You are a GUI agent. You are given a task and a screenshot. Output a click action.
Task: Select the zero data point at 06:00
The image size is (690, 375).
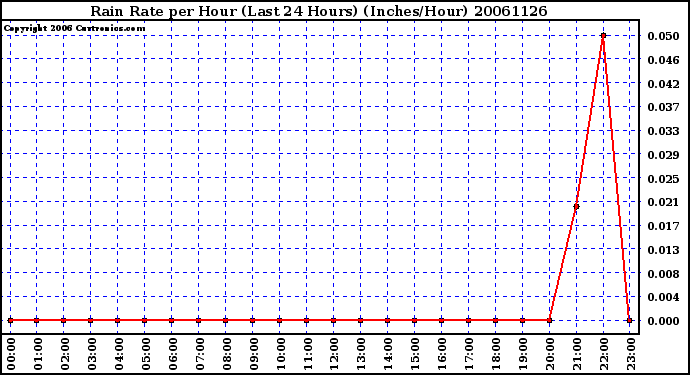click(172, 320)
